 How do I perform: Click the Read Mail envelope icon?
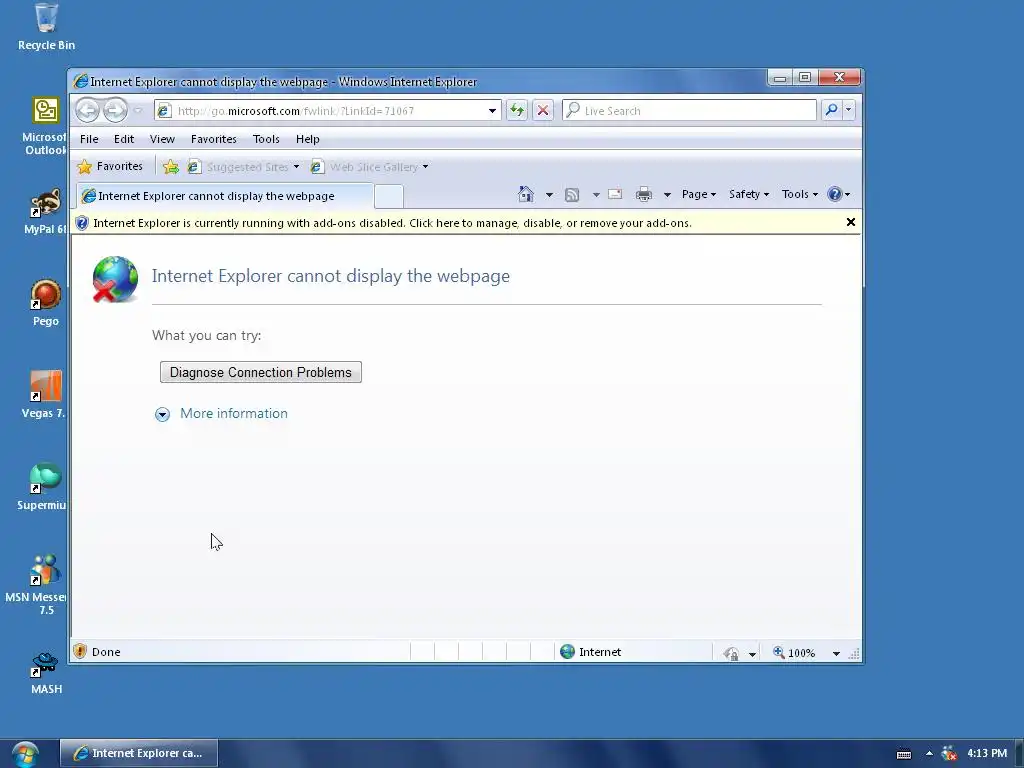coord(615,194)
